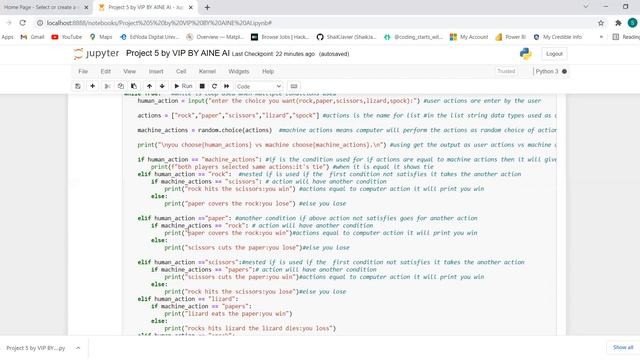Restart kernel and run all cells icon
640x360 pixels.
coord(227,86)
